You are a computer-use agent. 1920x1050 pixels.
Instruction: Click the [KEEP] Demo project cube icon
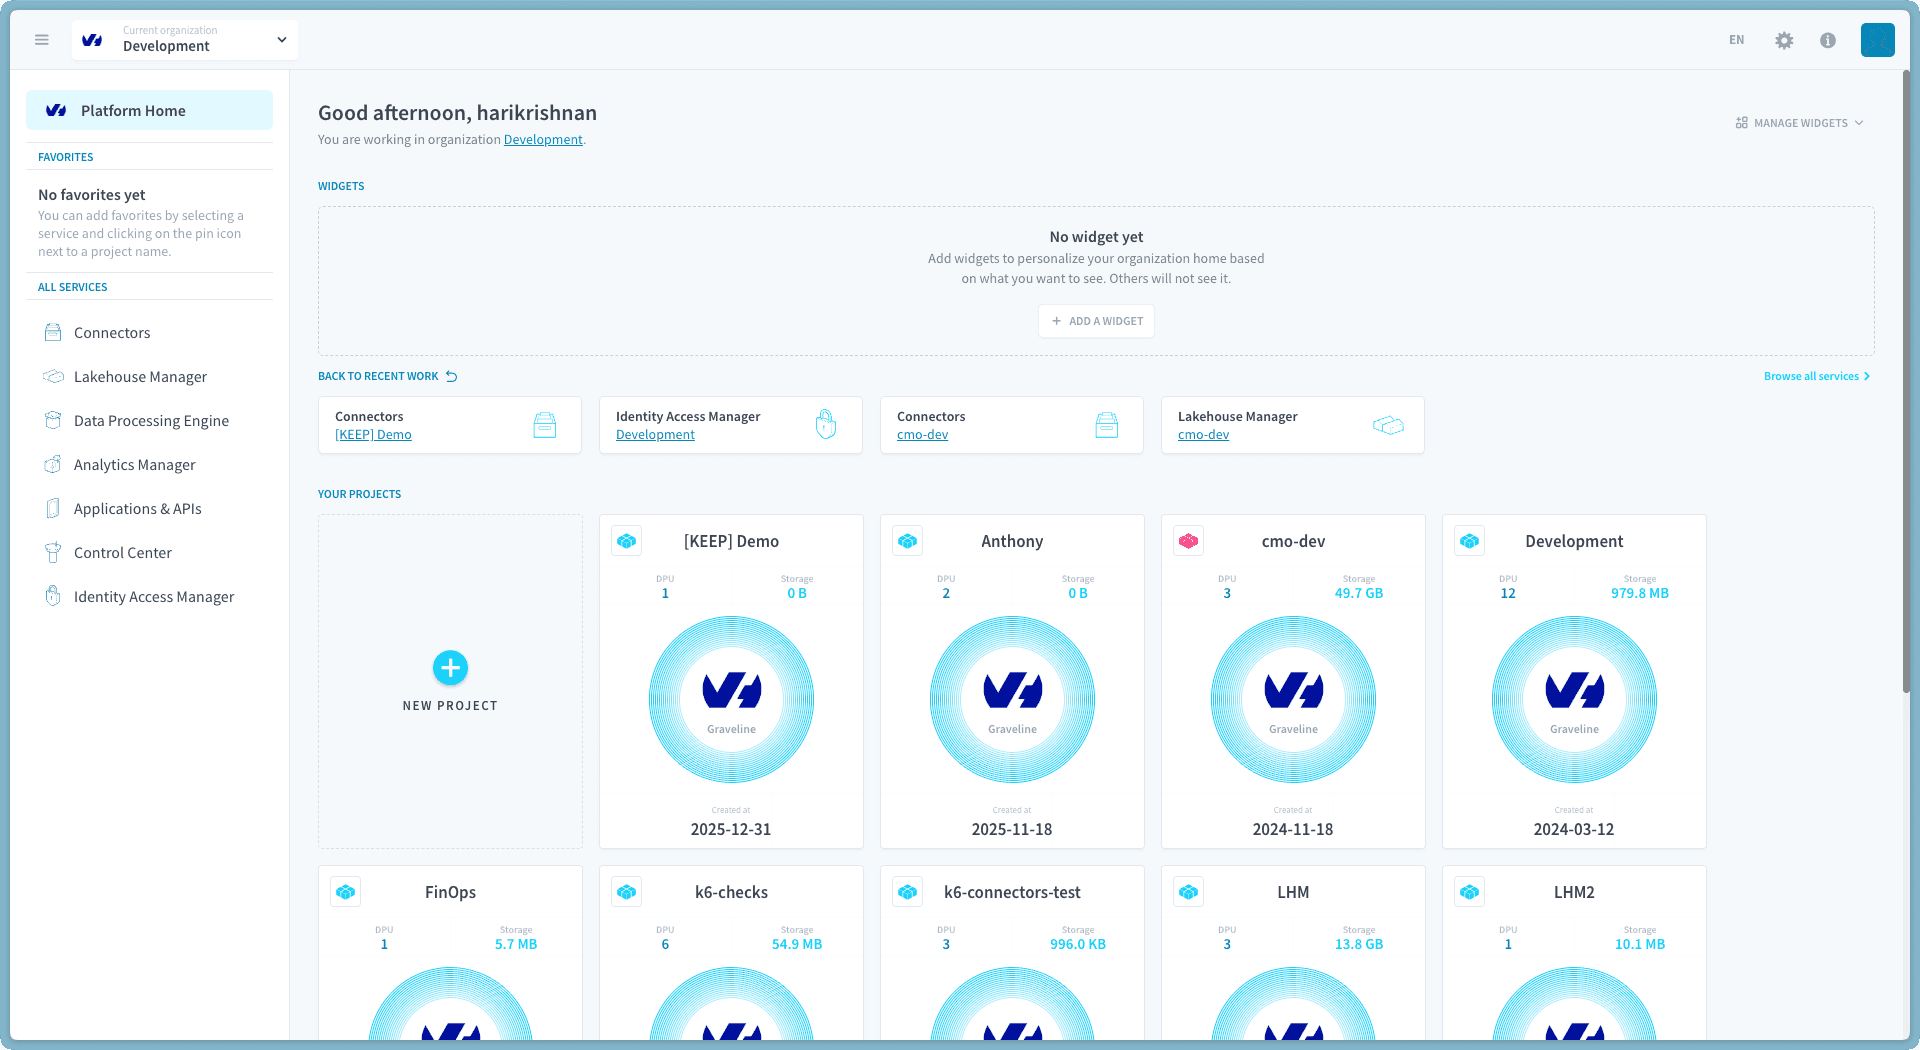tap(627, 541)
